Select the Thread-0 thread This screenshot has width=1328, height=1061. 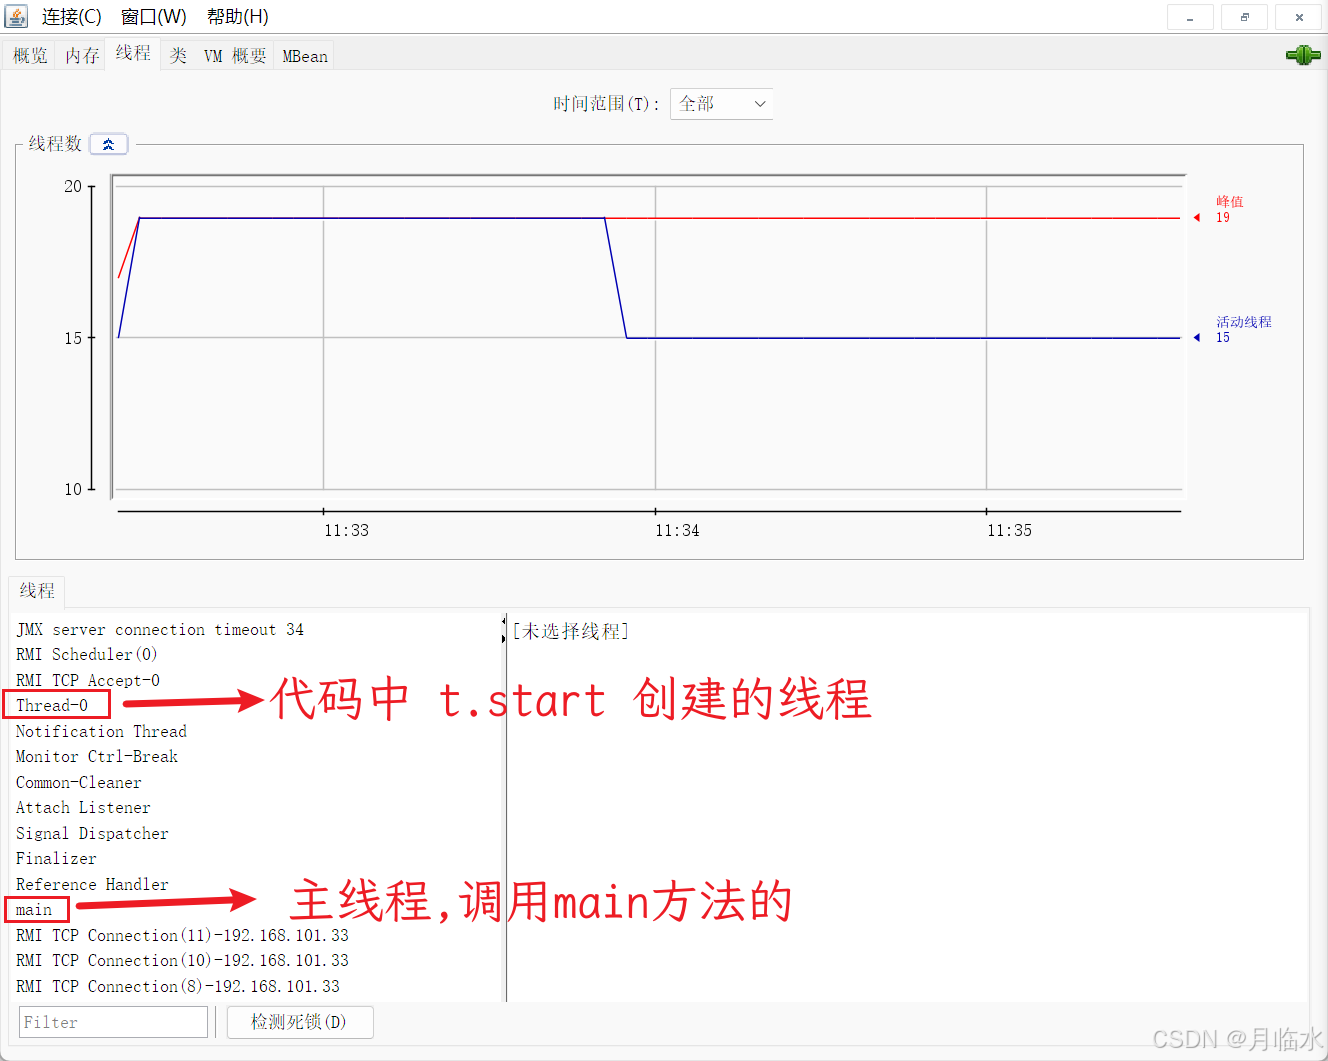click(52, 705)
